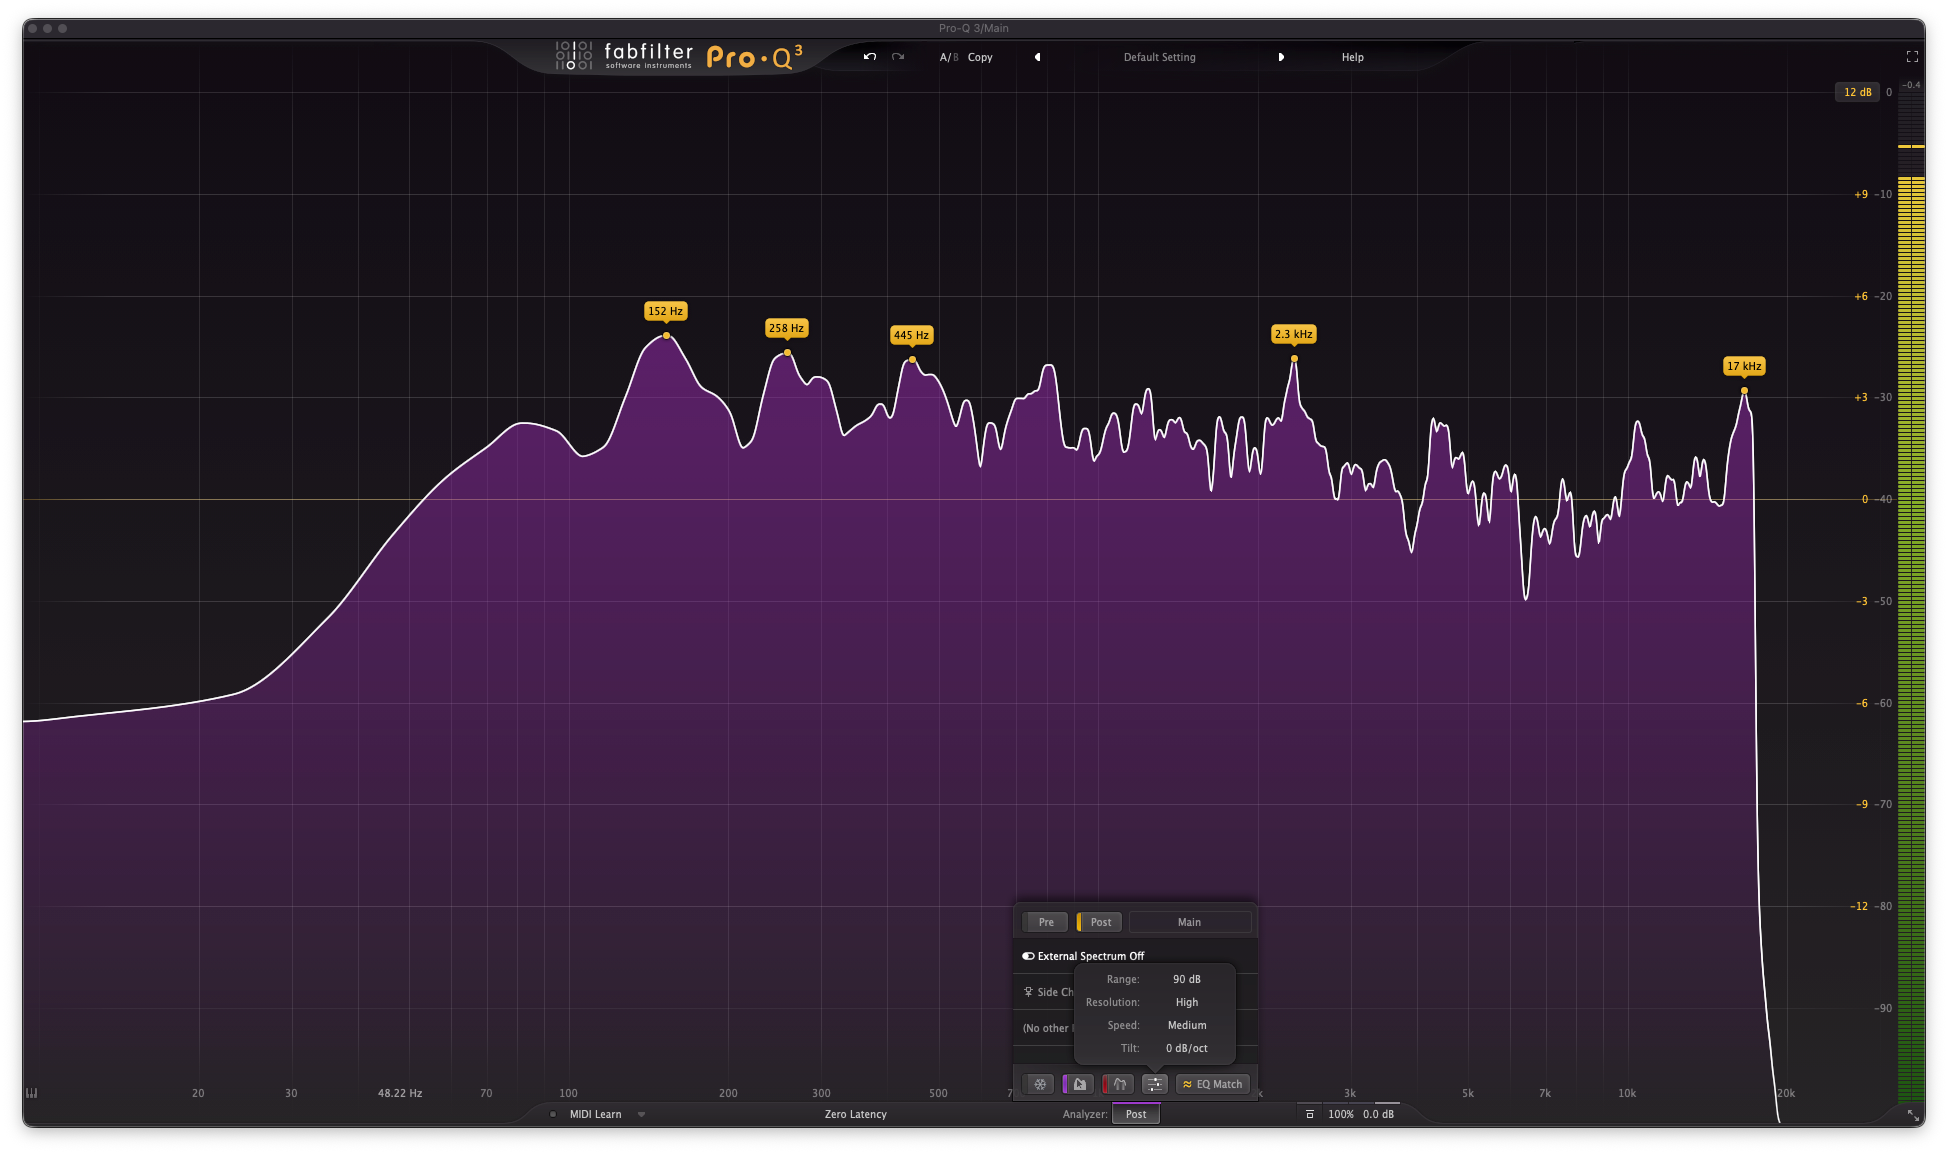Viewport: 1948px width, 1154px height.
Task: Show the piano keyboard display
Action: click(x=31, y=1093)
